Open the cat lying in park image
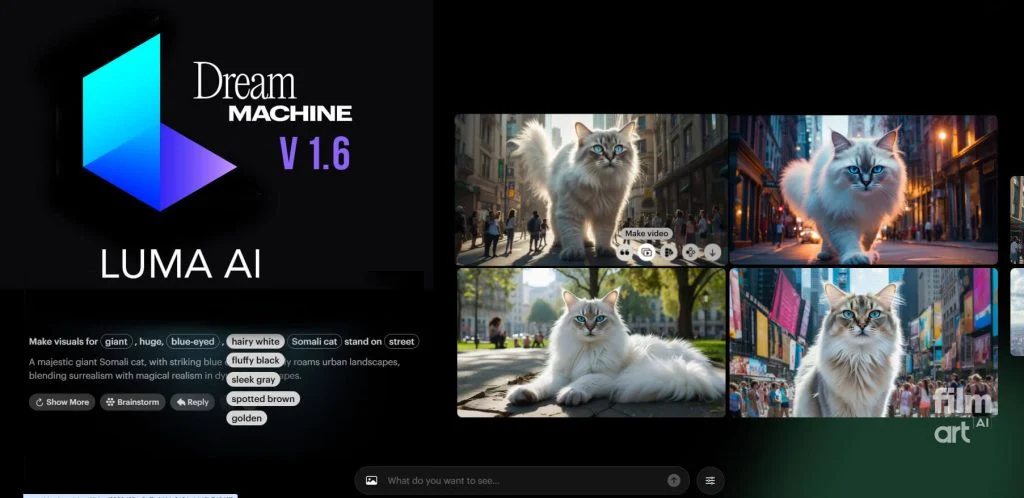The height and width of the screenshot is (498, 1024). [590, 343]
